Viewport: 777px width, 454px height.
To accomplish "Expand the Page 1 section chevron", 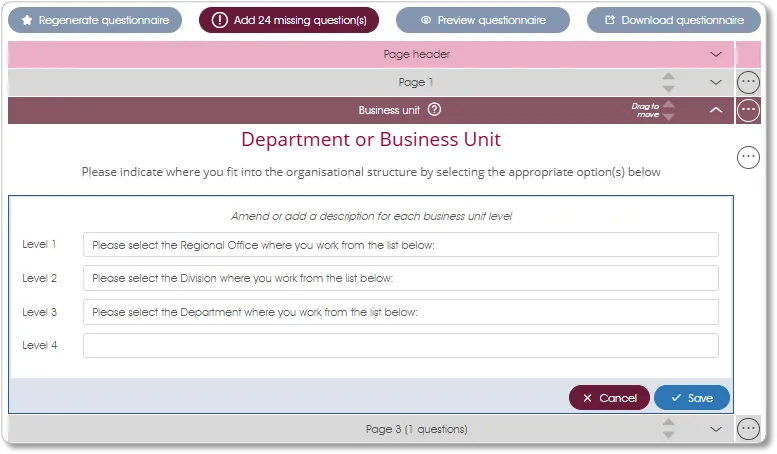I will (716, 82).
